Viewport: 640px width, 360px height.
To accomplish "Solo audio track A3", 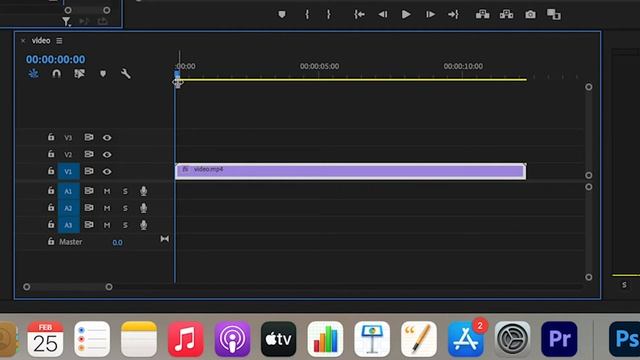I will coord(125,225).
